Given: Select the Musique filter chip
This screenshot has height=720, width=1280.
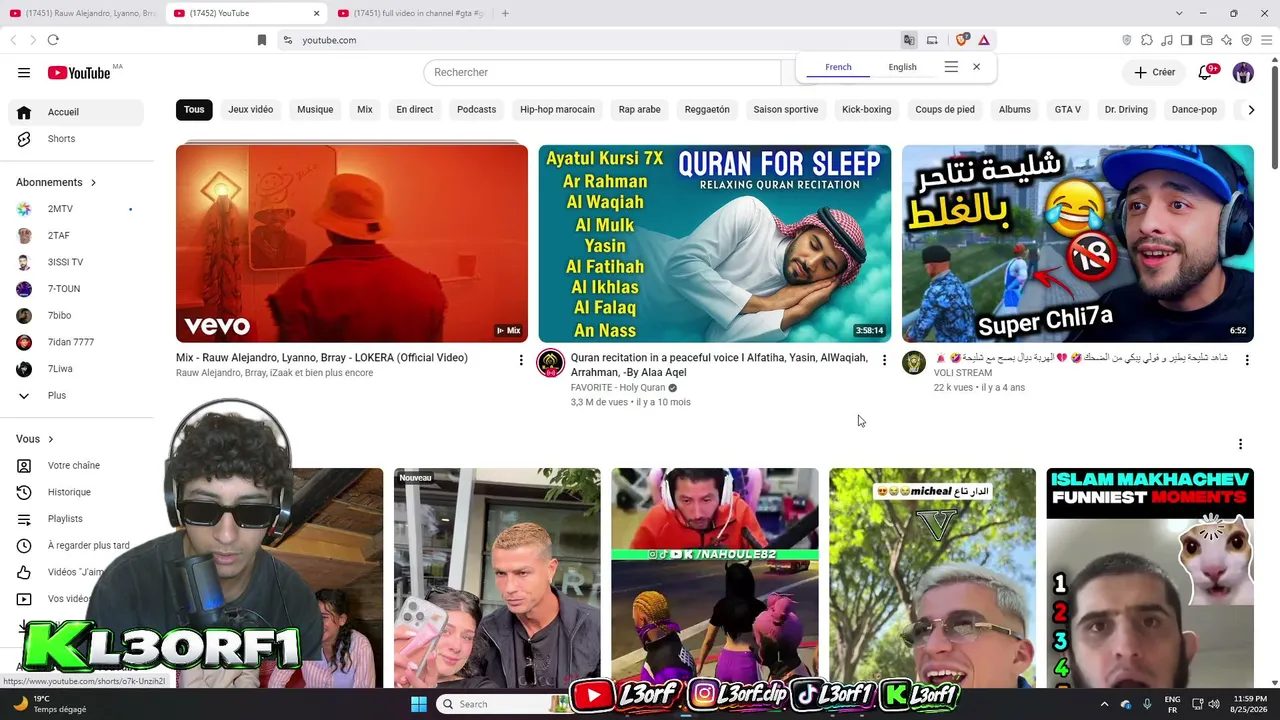Looking at the screenshot, I should [x=315, y=110].
